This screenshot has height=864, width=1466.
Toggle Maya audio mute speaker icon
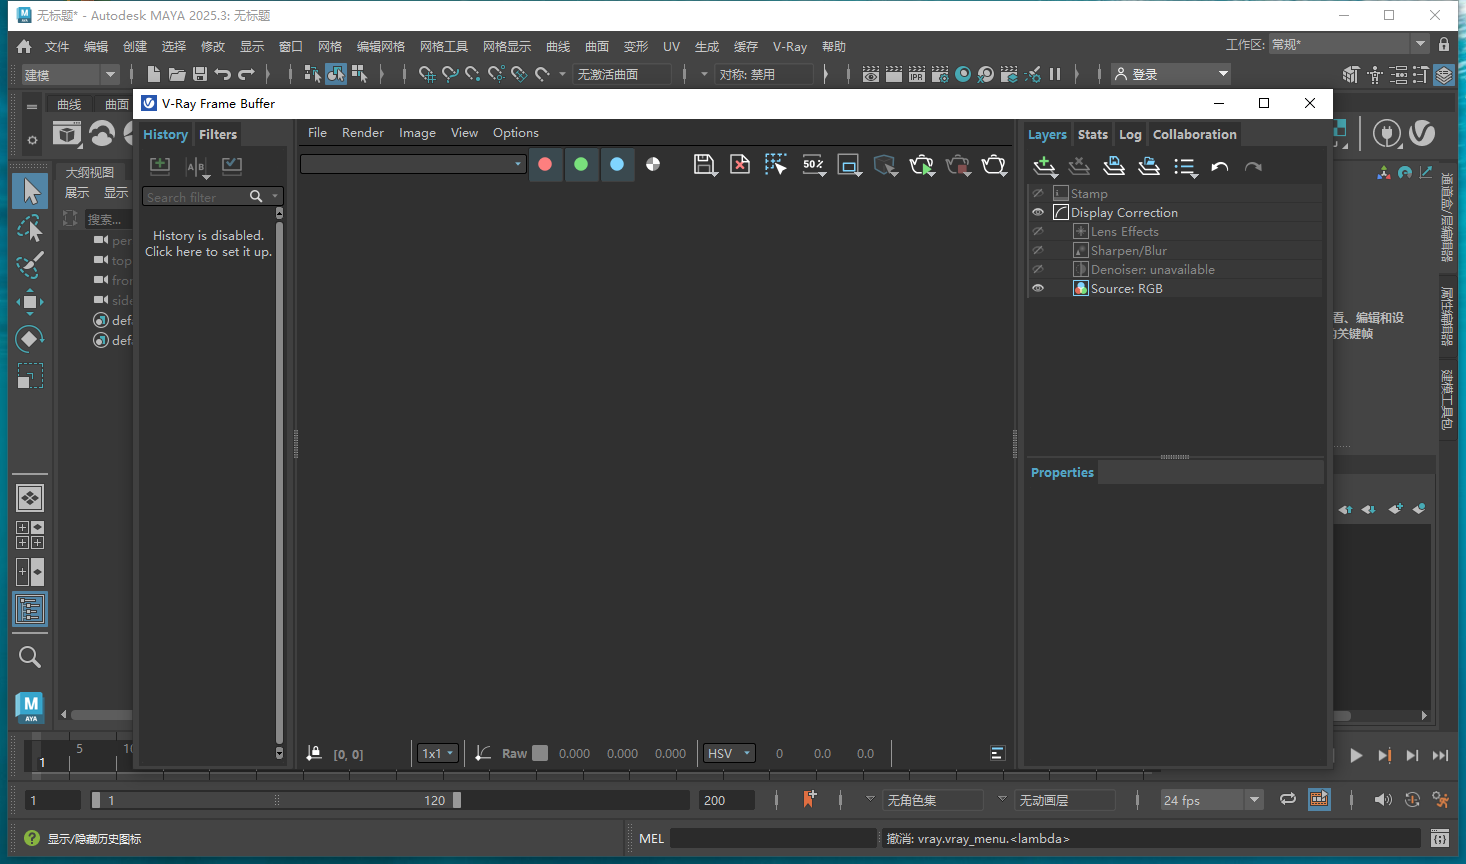pyautogui.click(x=1383, y=799)
